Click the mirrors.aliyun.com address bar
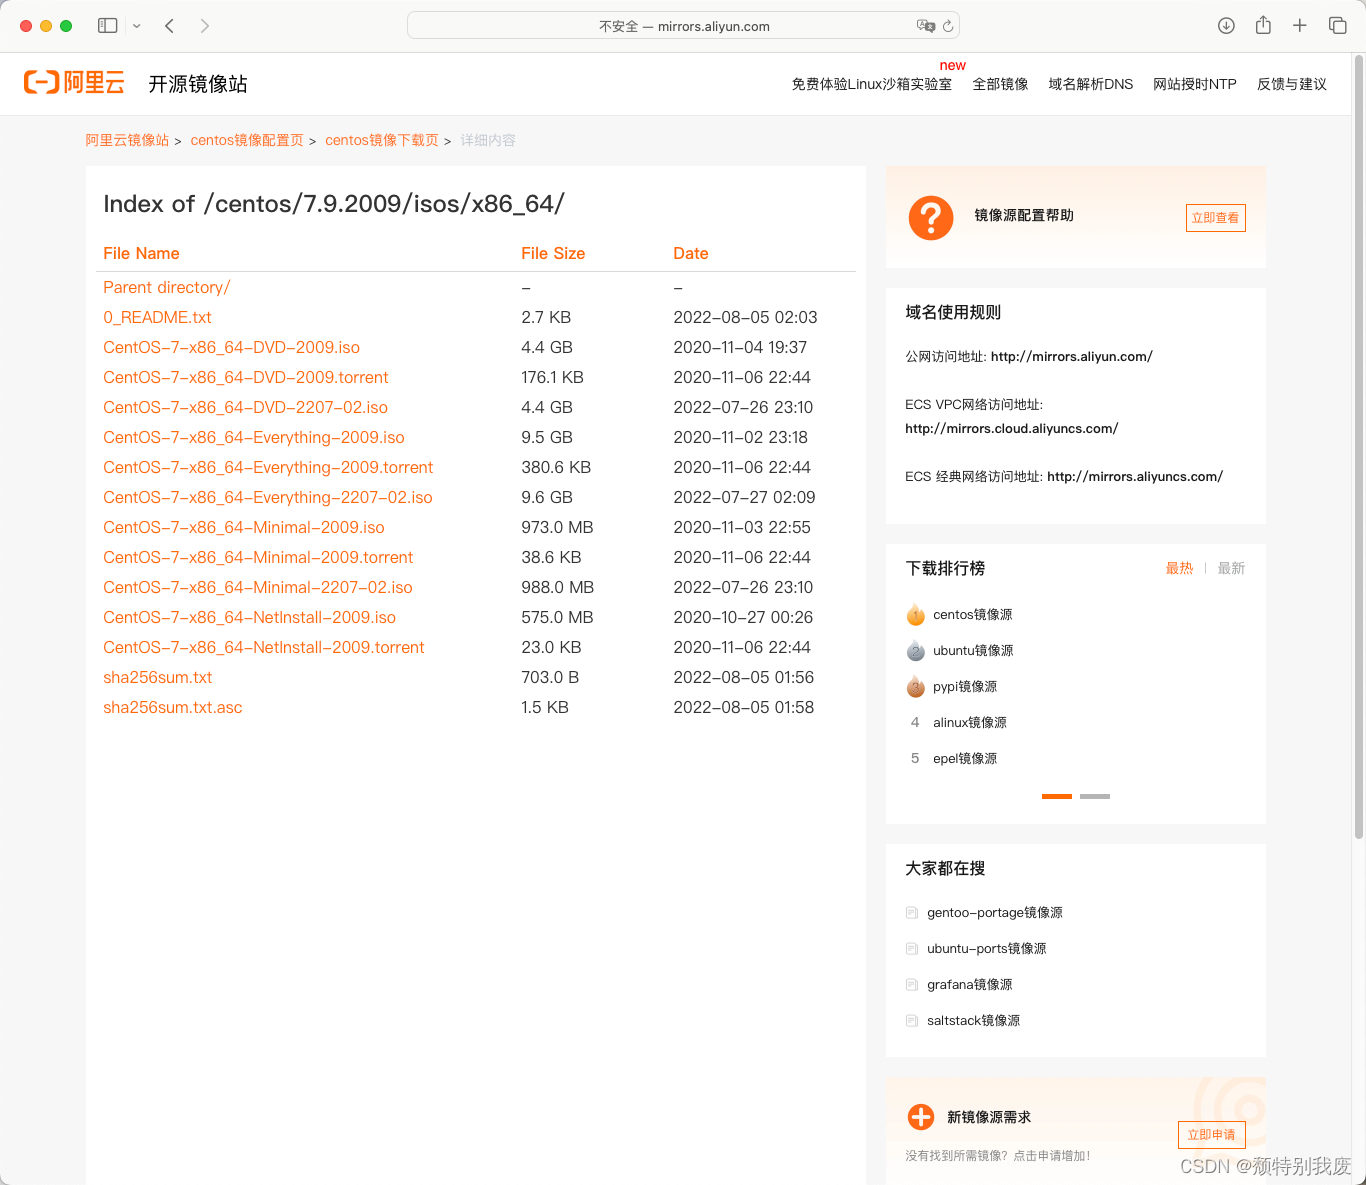Viewport: 1366px width, 1185px height. [684, 26]
